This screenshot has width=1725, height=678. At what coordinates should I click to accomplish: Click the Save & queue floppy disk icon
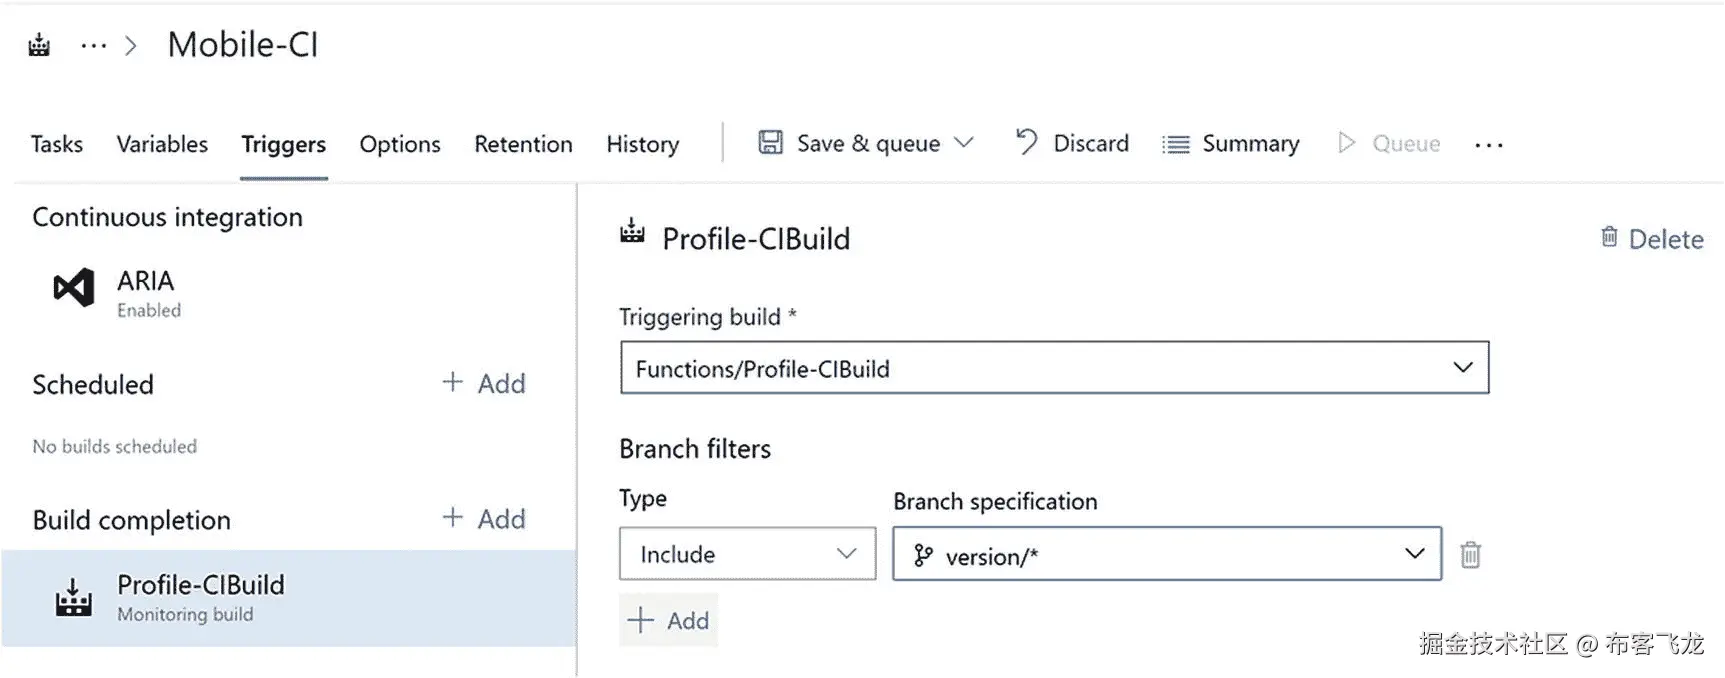[770, 143]
